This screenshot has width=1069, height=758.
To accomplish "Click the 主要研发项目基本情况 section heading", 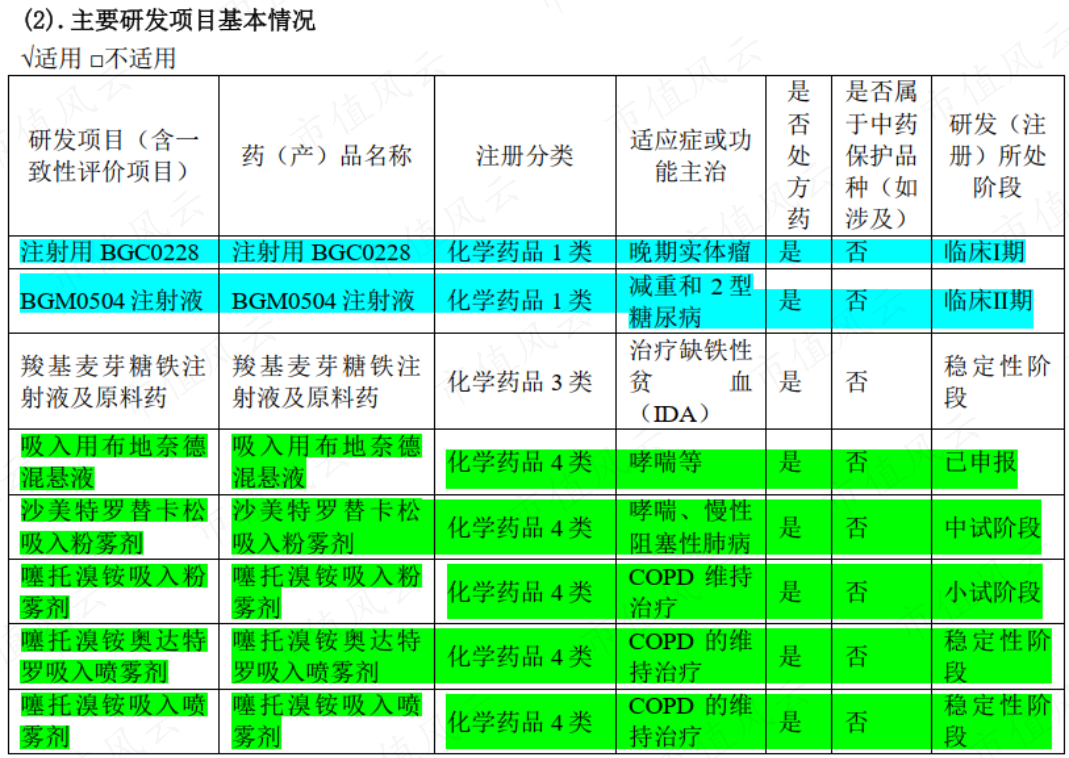I will (192, 20).
